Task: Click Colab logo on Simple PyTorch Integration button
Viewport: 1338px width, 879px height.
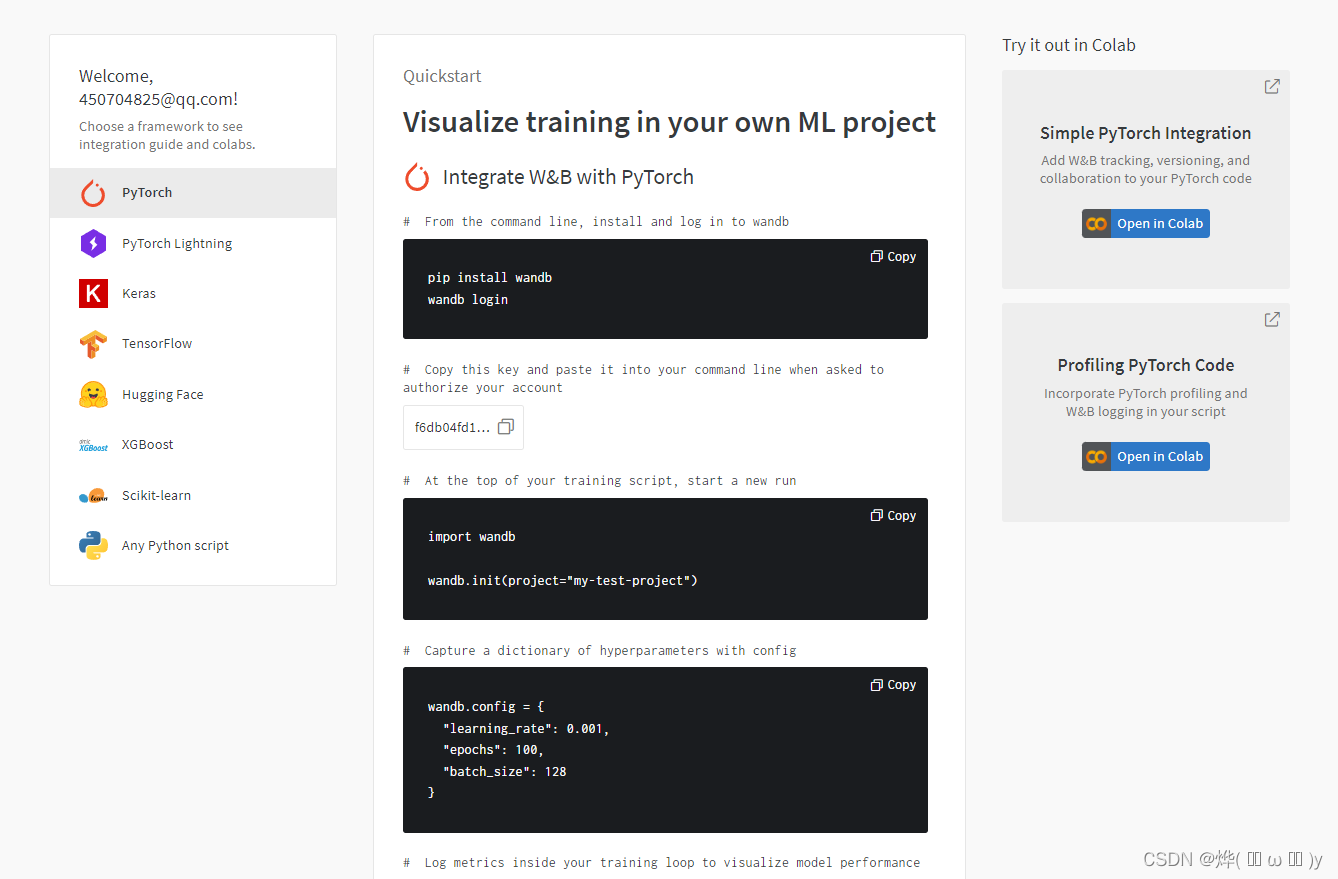Action: click(1097, 223)
